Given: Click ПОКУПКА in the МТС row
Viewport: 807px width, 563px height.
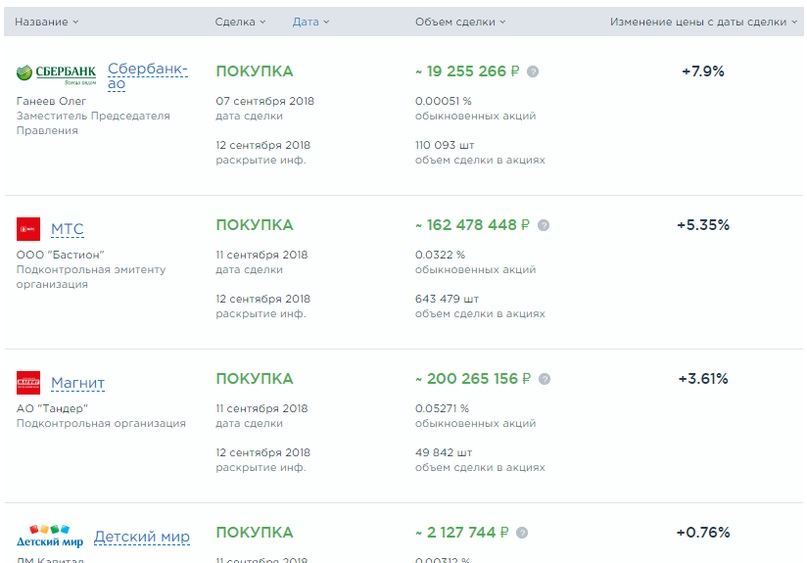Looking at the screenshot, I should click(254, 225).
